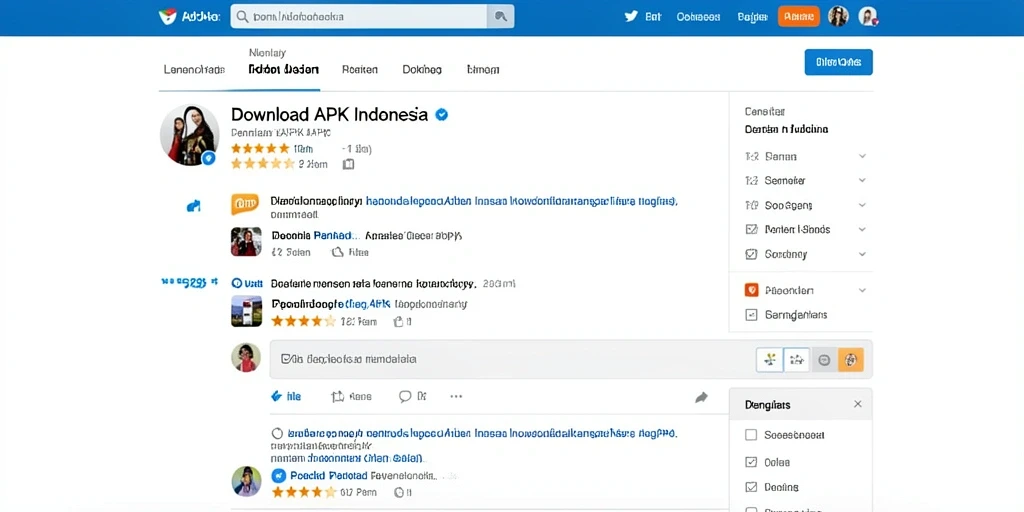Click the yellow flower icon right of comment box

[770, 359]
